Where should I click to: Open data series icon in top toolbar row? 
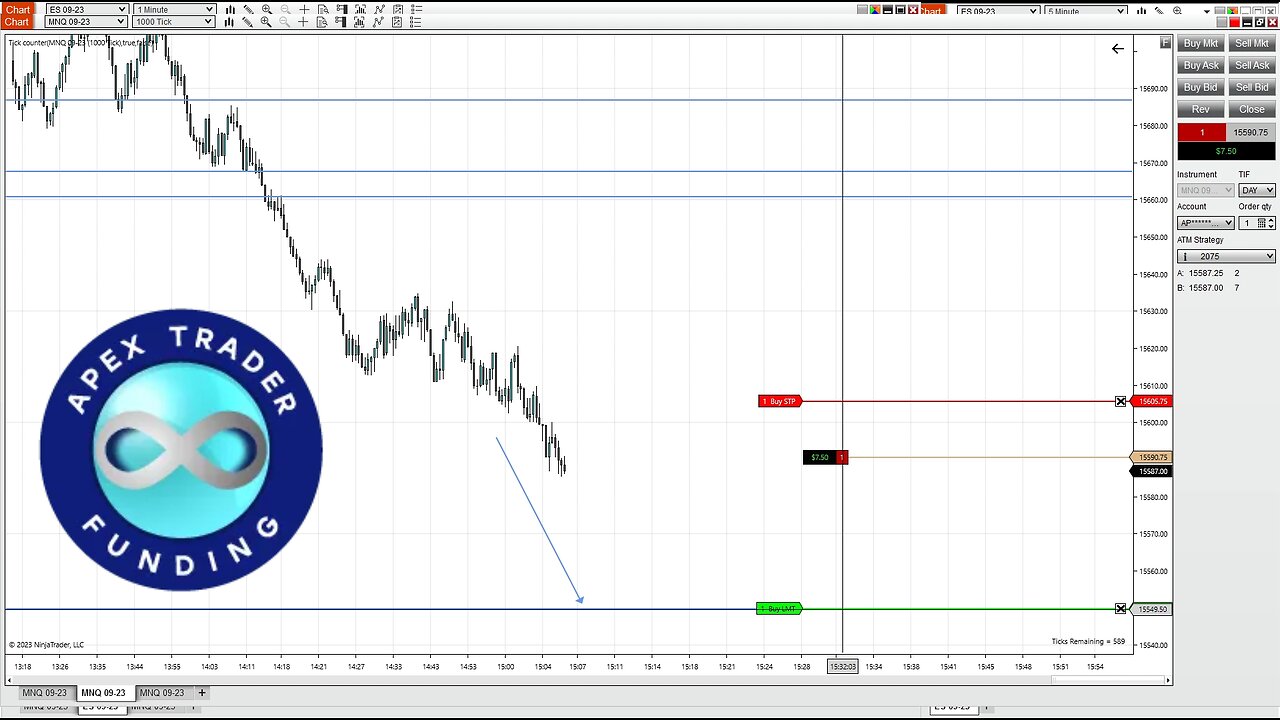pos(360,9)
